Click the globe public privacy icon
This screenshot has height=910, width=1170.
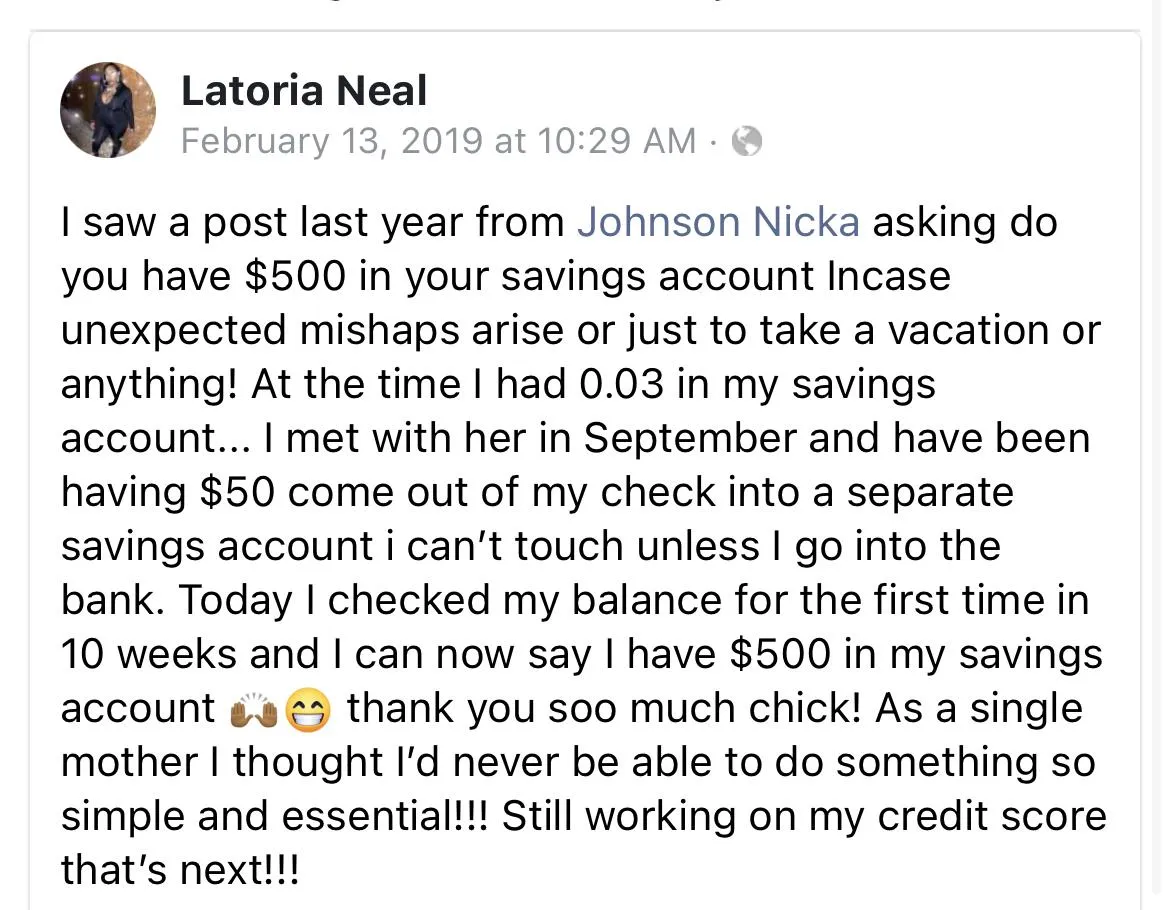point(747,141)
